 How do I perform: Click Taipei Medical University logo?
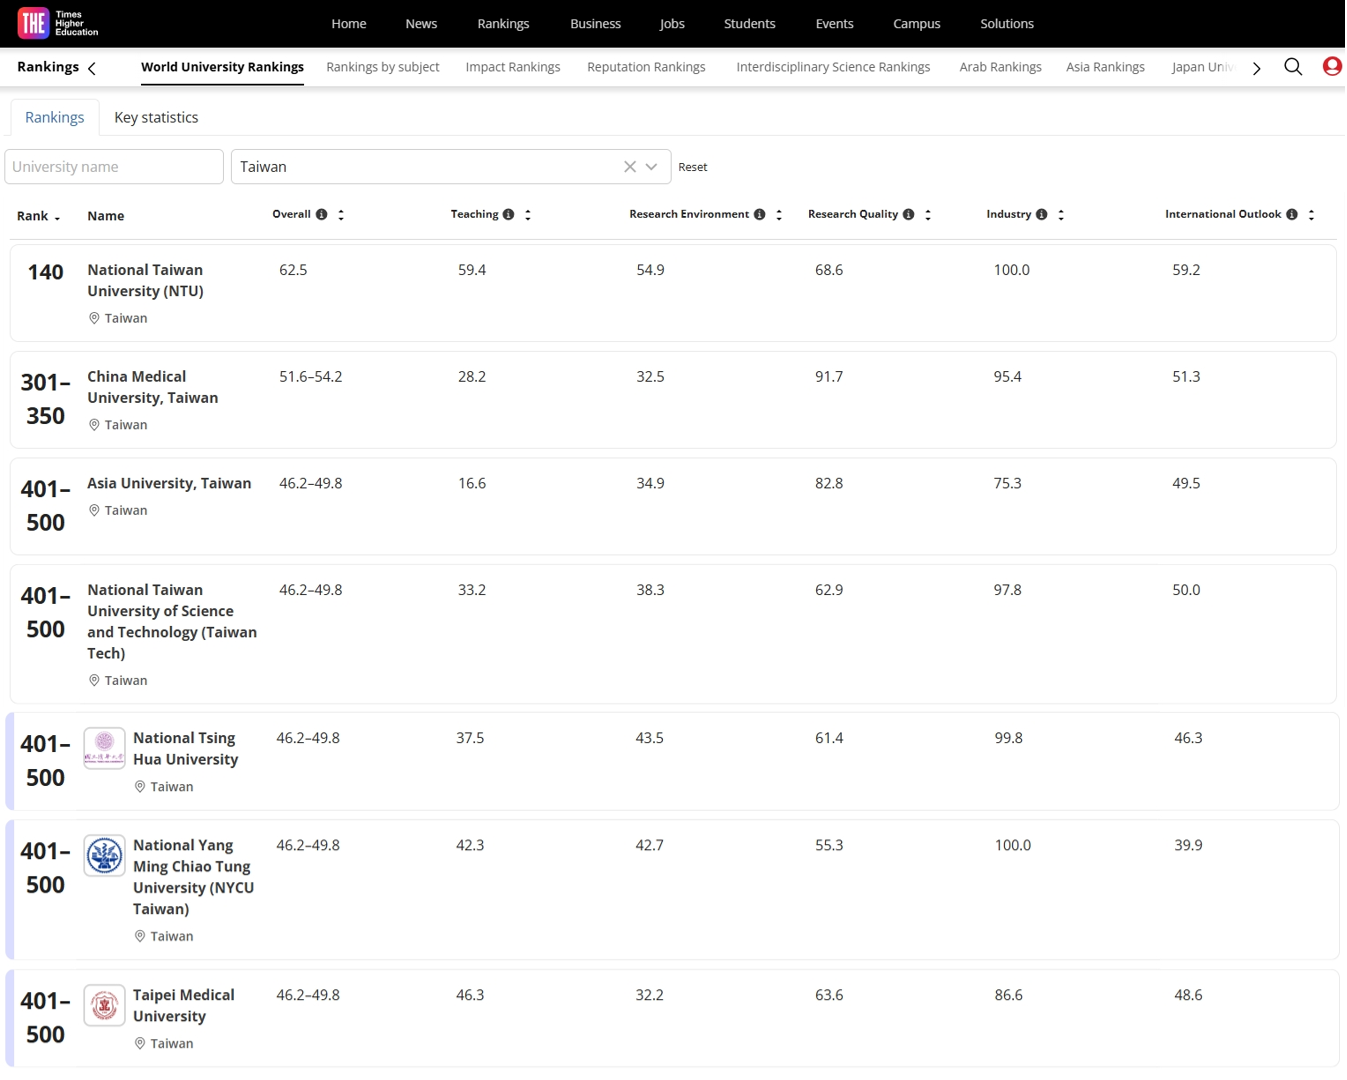click(104, 1006)
